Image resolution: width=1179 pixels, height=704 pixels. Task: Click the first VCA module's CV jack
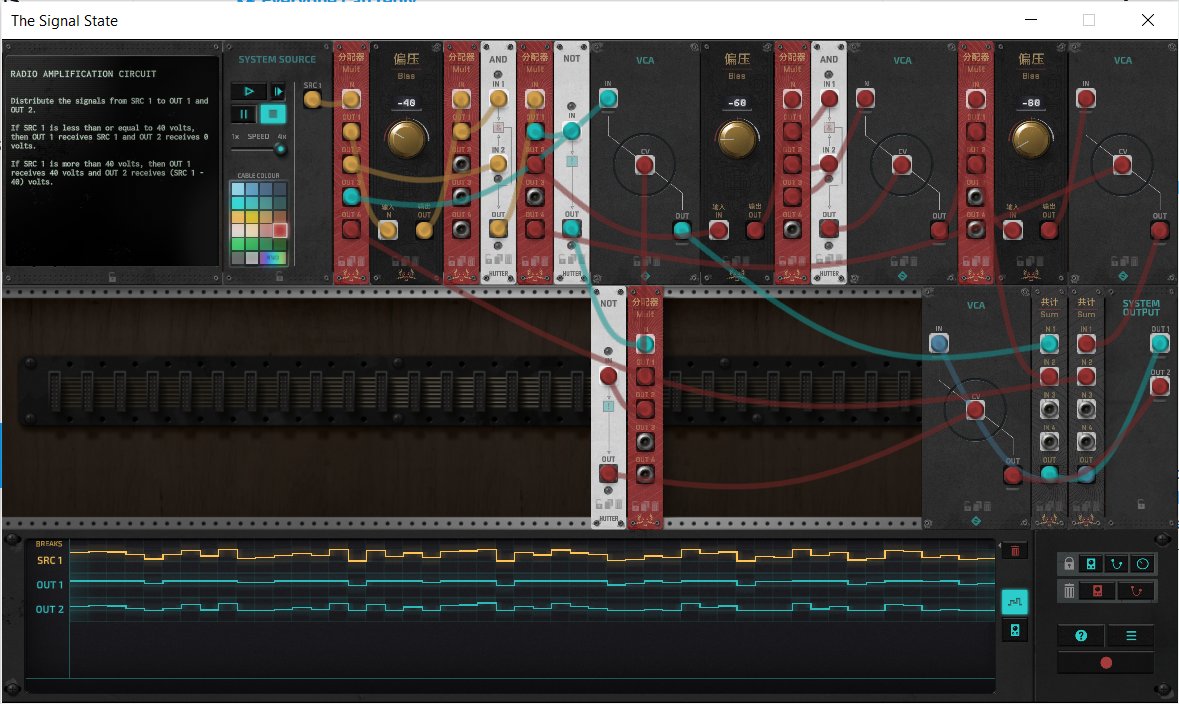point(644,165)
